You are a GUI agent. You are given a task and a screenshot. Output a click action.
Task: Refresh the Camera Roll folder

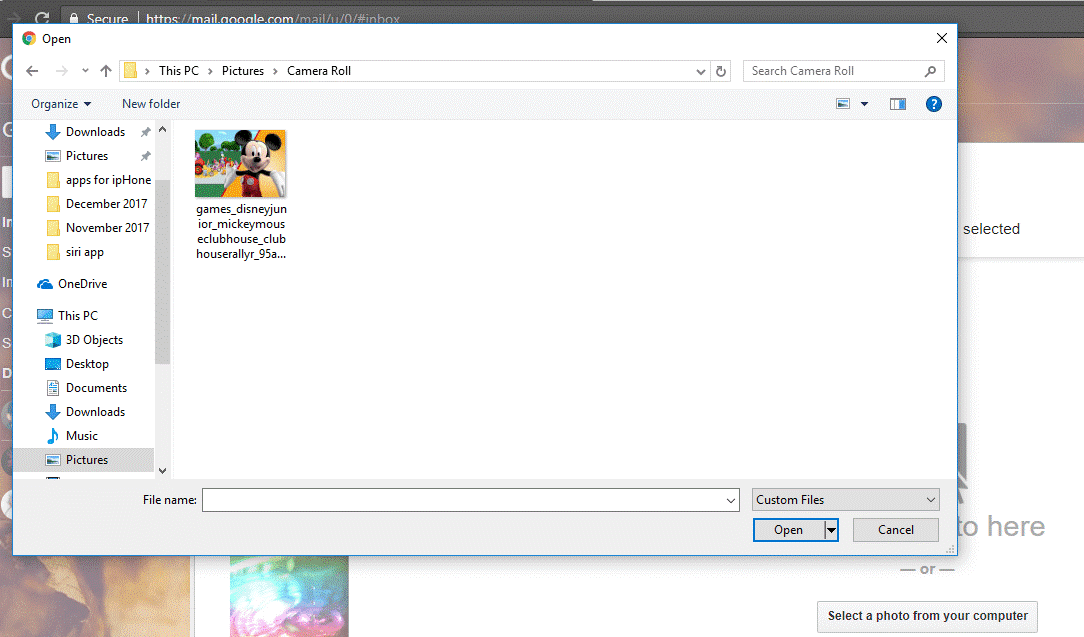720,71
